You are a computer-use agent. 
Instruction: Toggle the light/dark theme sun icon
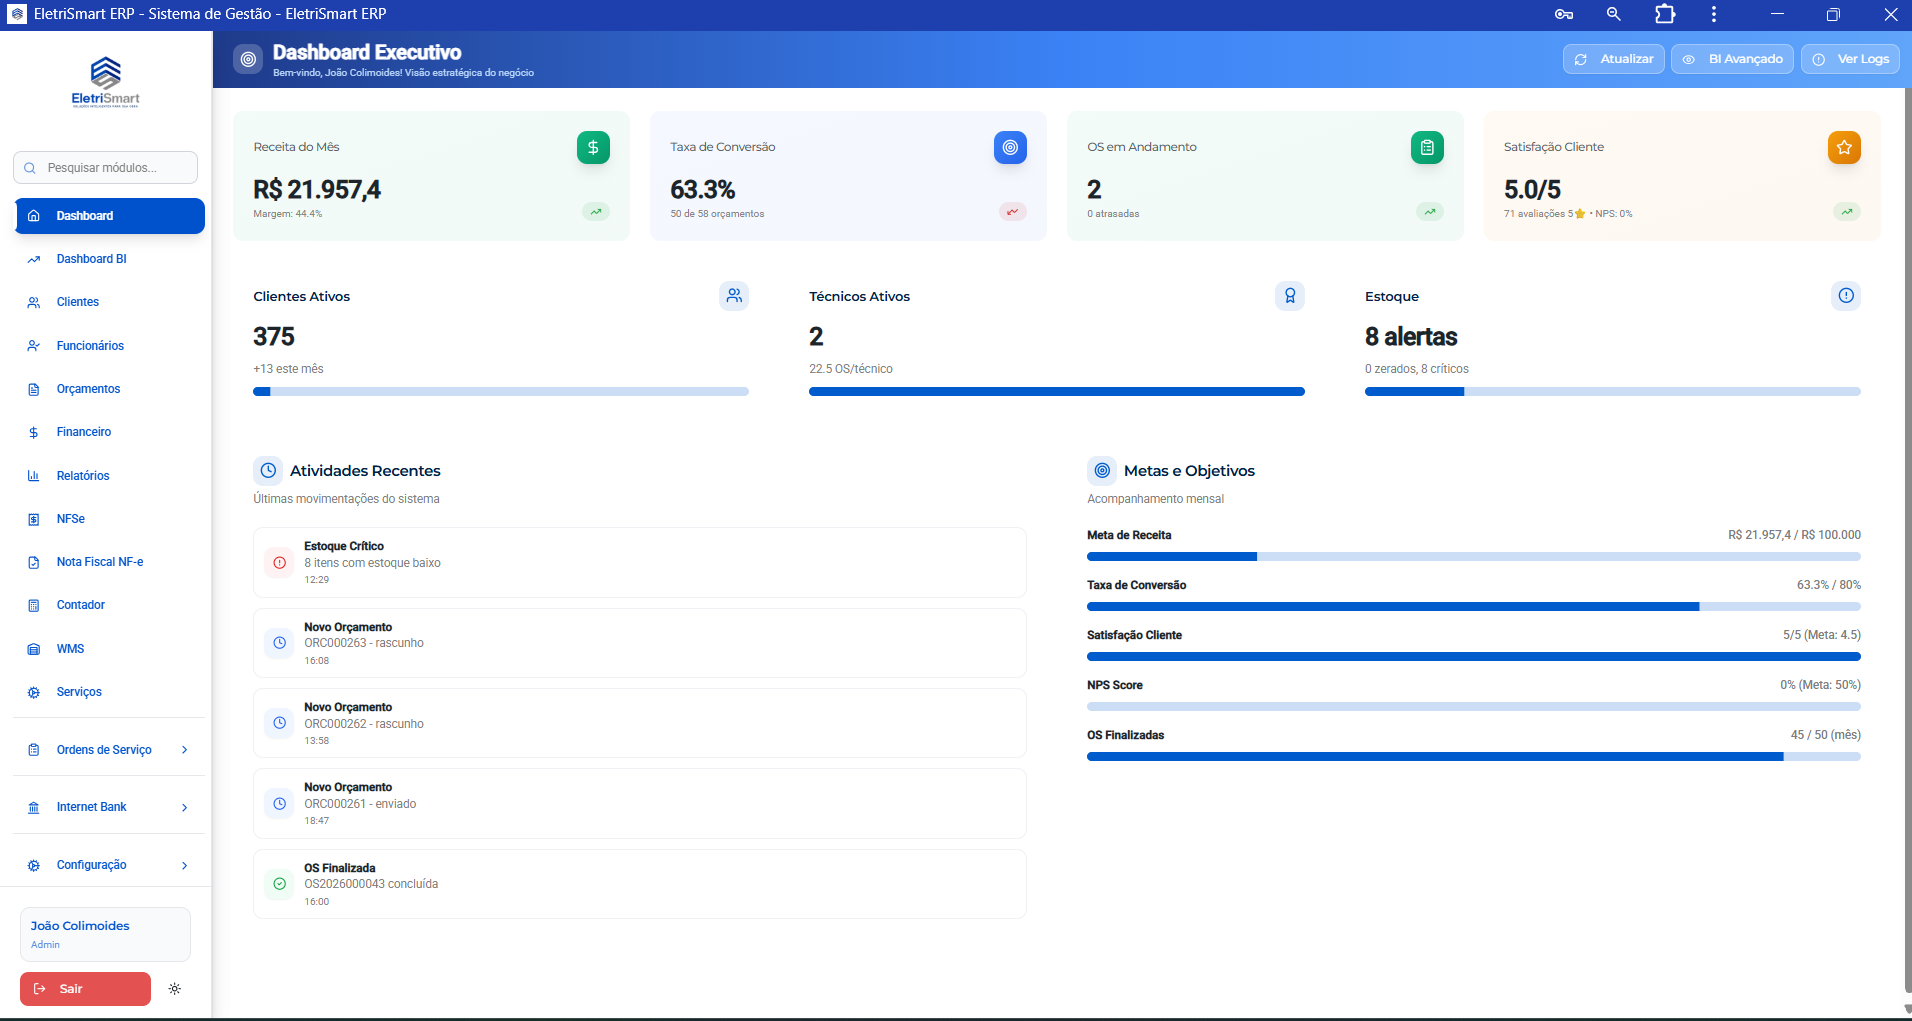175,989
